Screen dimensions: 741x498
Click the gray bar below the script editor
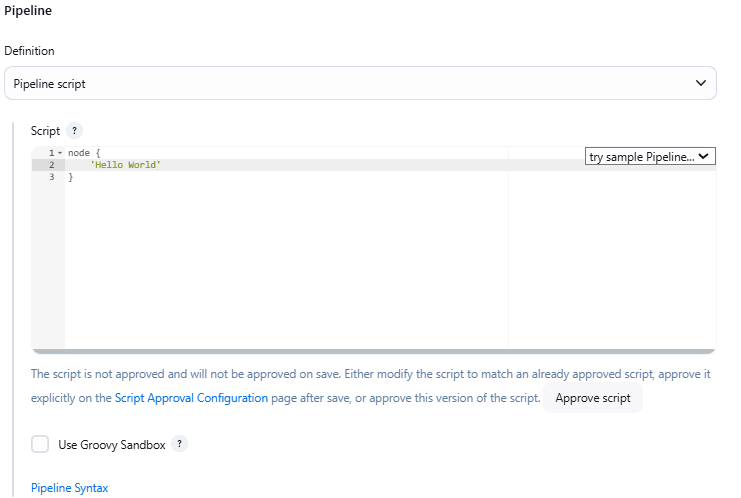(373, 351)
